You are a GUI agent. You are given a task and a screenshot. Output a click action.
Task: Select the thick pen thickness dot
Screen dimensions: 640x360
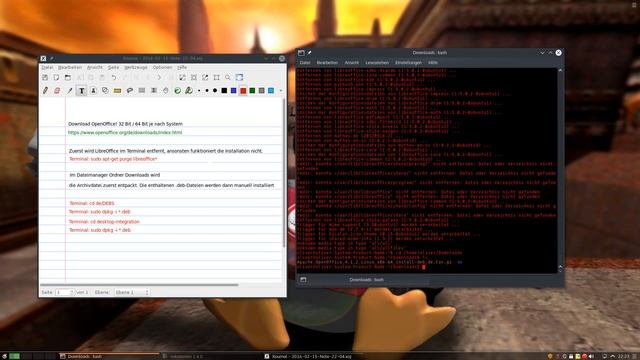pos(215,91)
